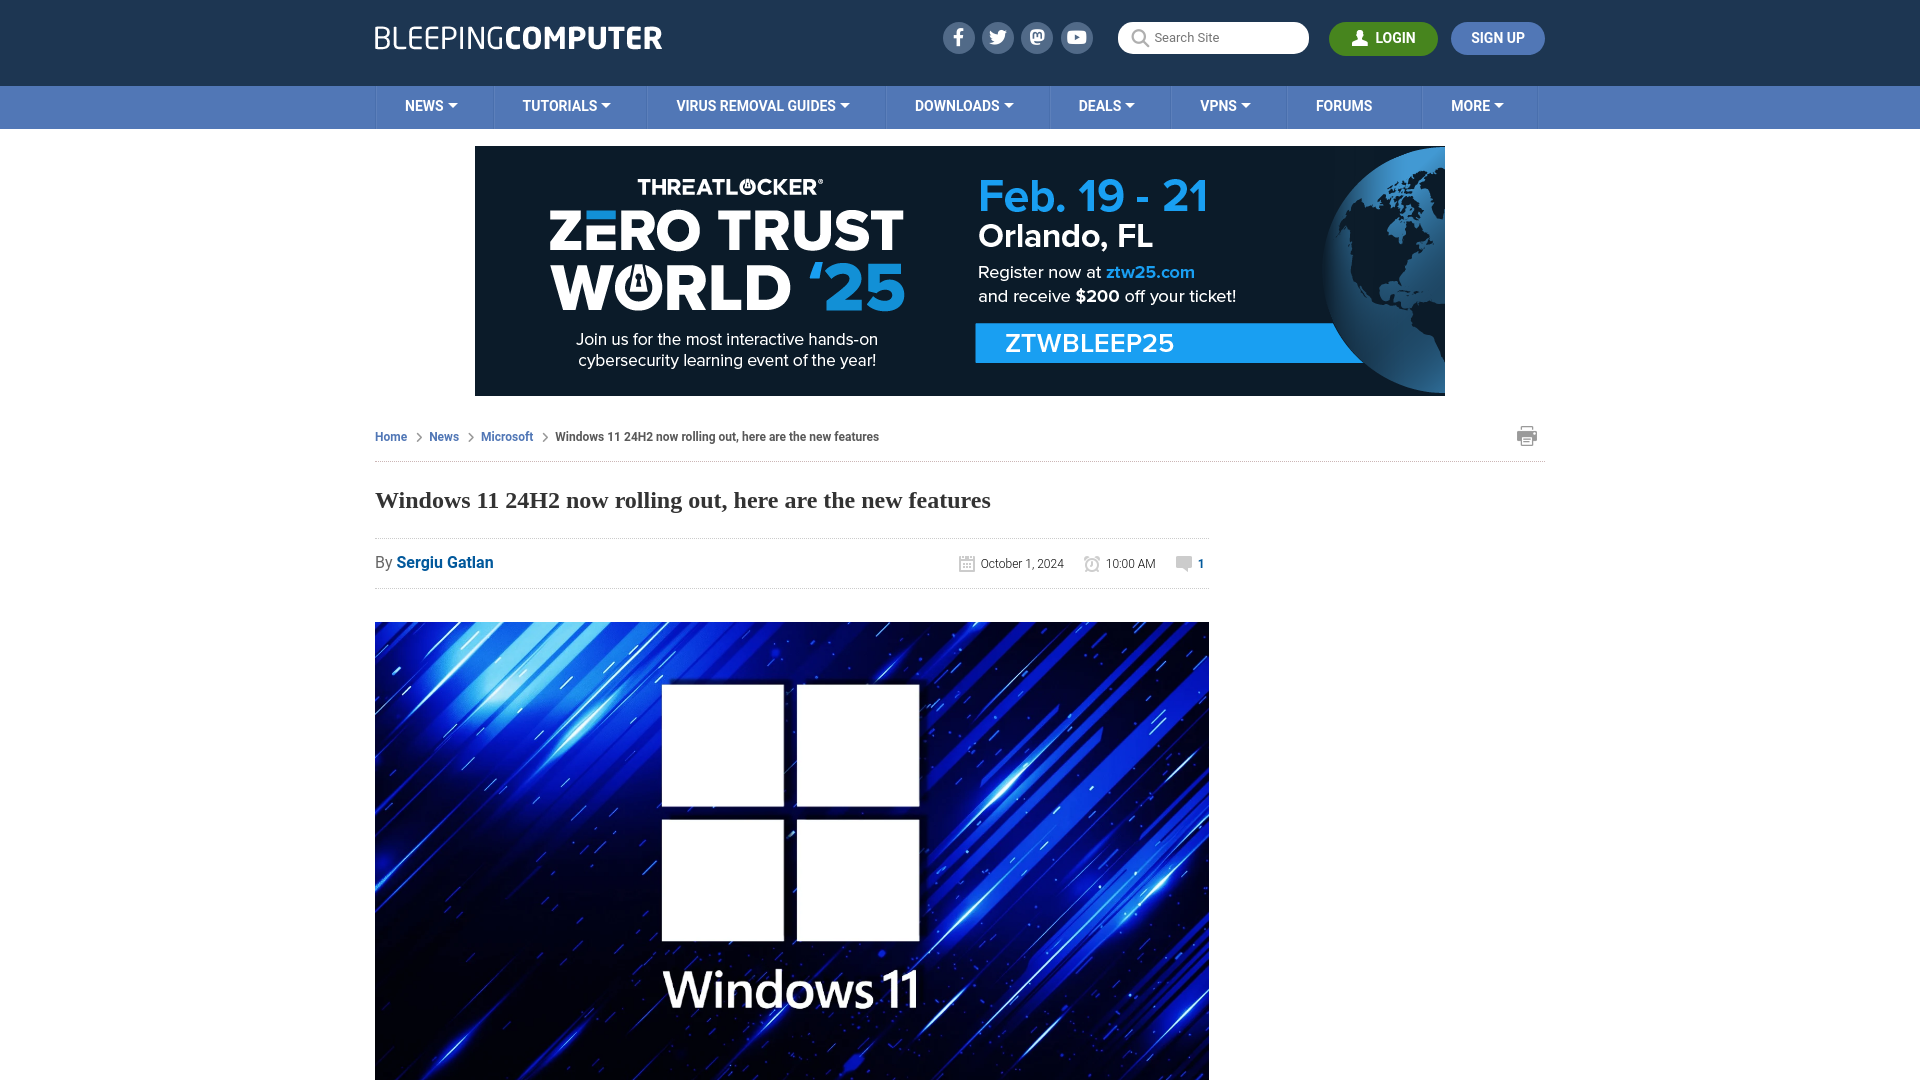Visit BleepingComputer Mastodon page
This screenshot has width=1920, height=1080.
pyautogui.click(x=1038, y=37)
